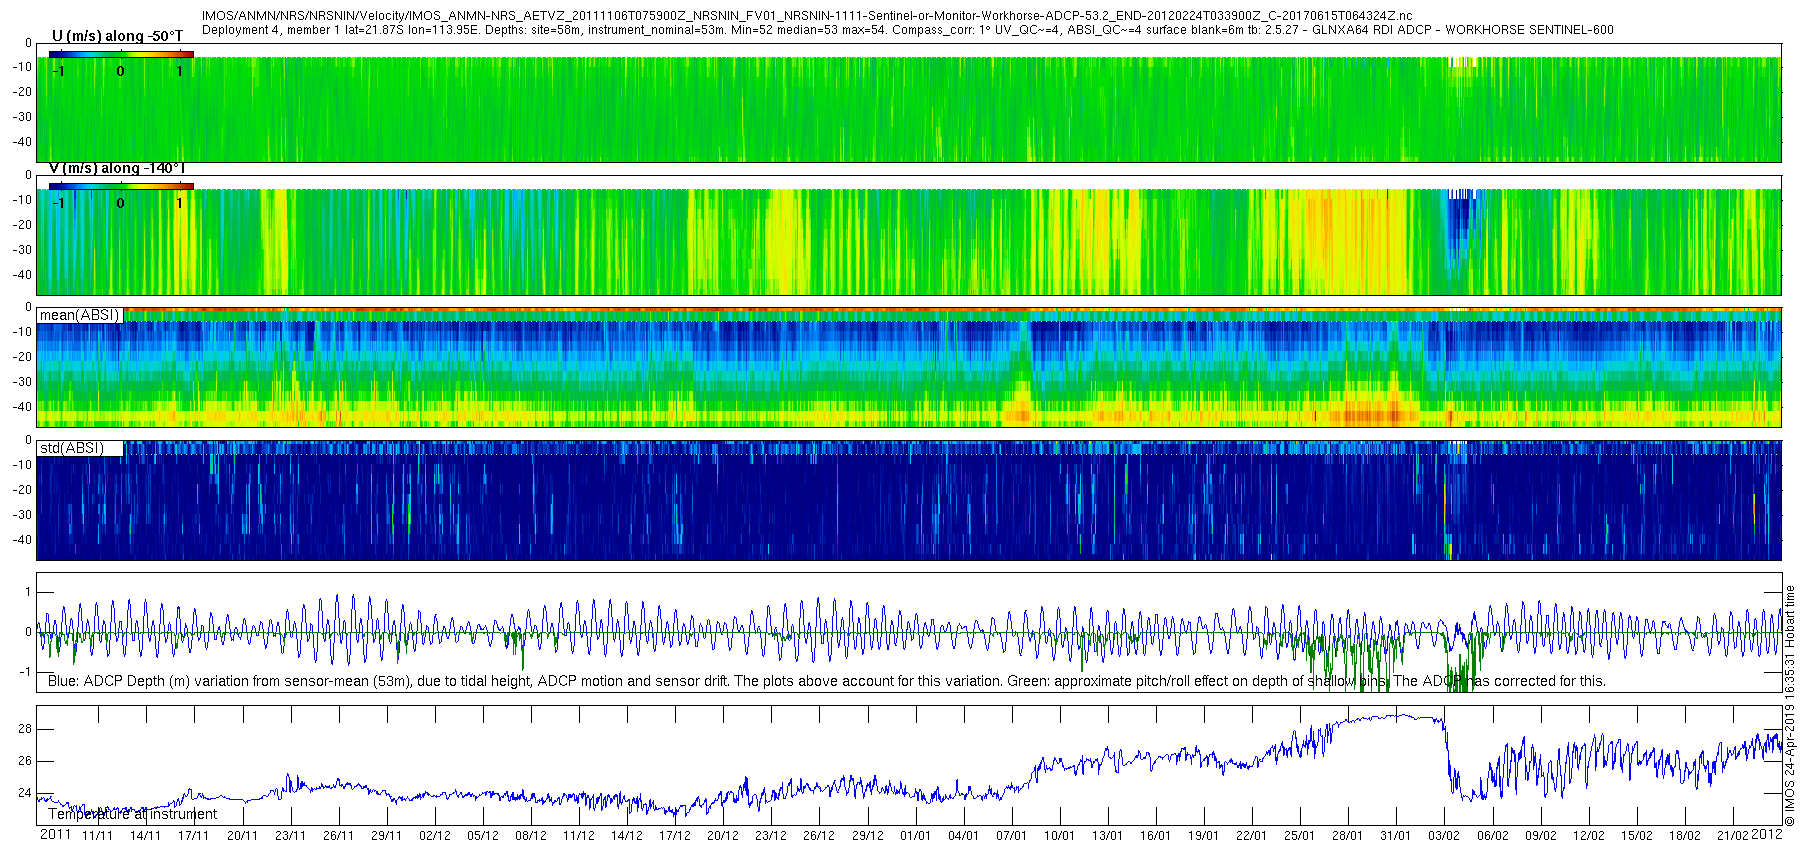1800x850 pixels.
Task: Click the 06/02 date tick label
Action: pos(1492,836)
